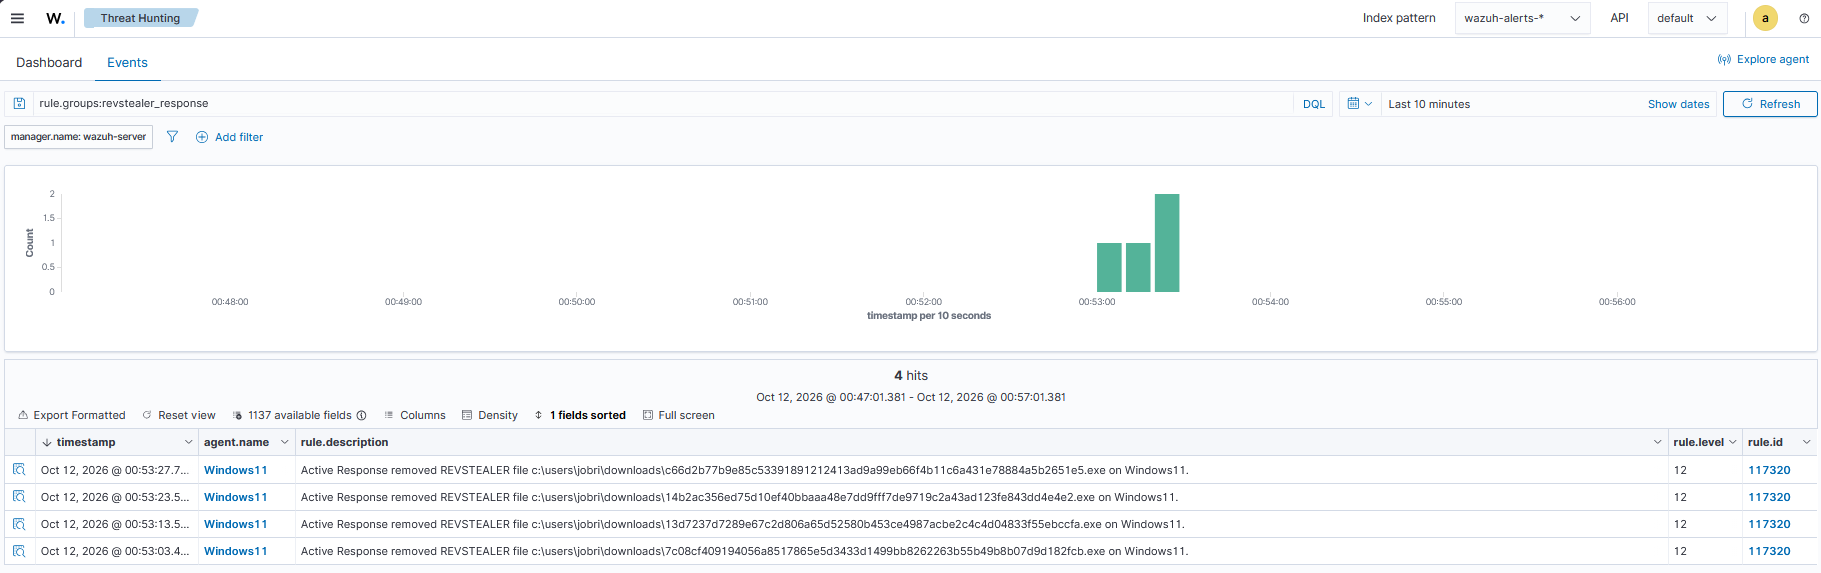The width and height of the screenshot is (1821, 573).
Task: Click the Refresh button
Action: 1770,104
